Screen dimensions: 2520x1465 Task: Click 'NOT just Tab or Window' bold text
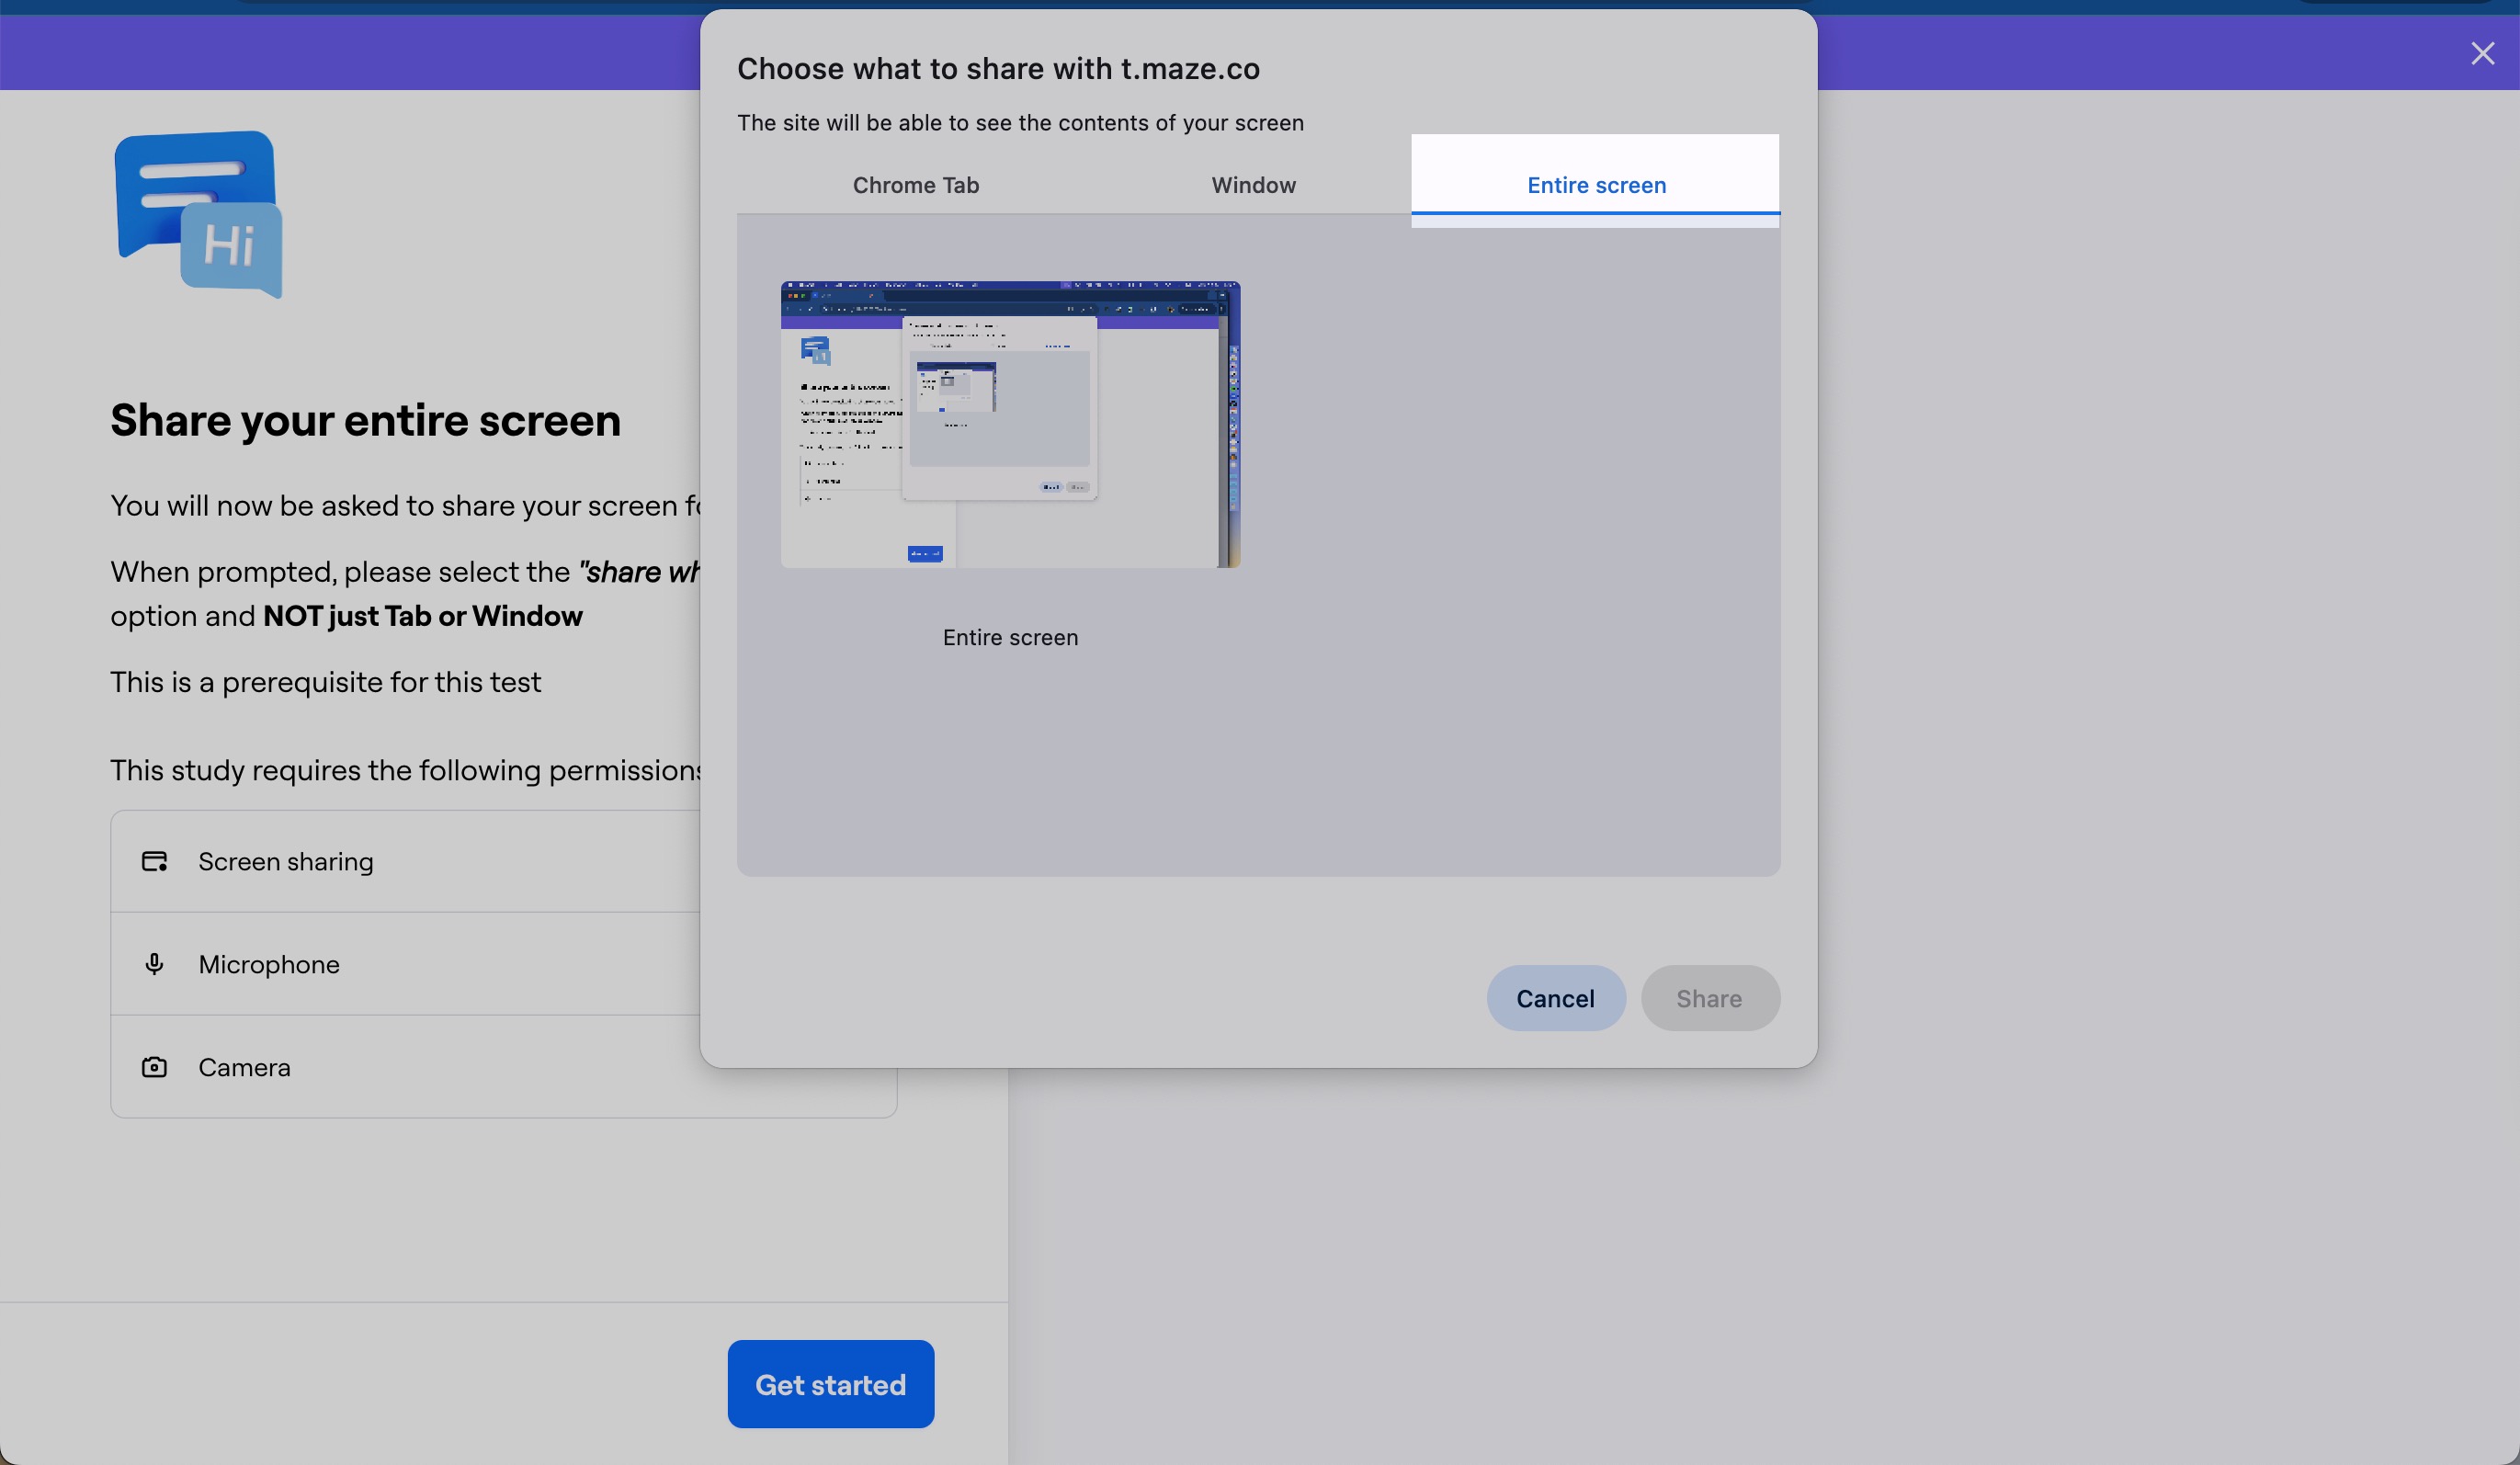click(422, 616)
